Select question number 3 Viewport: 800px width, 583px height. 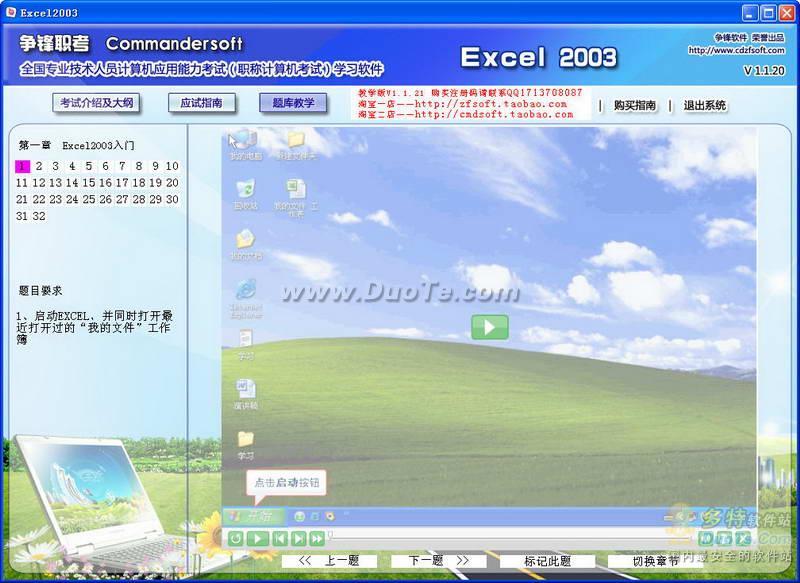coord(55,166)
